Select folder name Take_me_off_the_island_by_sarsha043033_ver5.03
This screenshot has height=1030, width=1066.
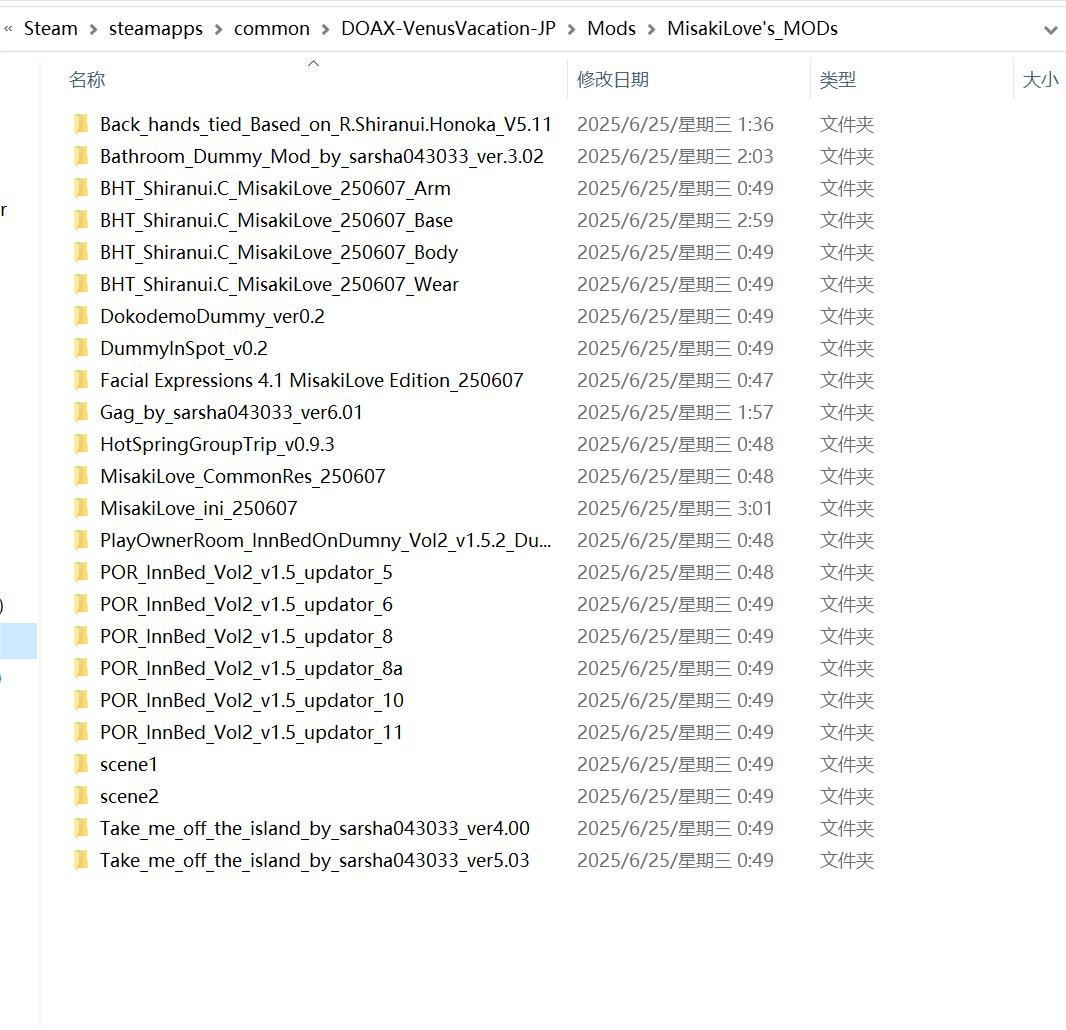(x=314, y=859)
